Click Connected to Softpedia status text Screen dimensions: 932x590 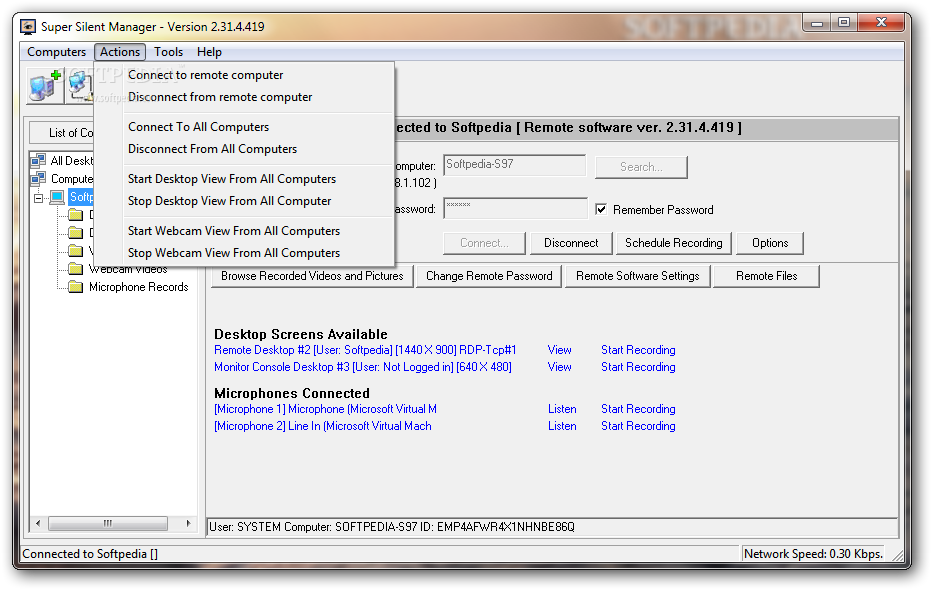coord(90,554)
